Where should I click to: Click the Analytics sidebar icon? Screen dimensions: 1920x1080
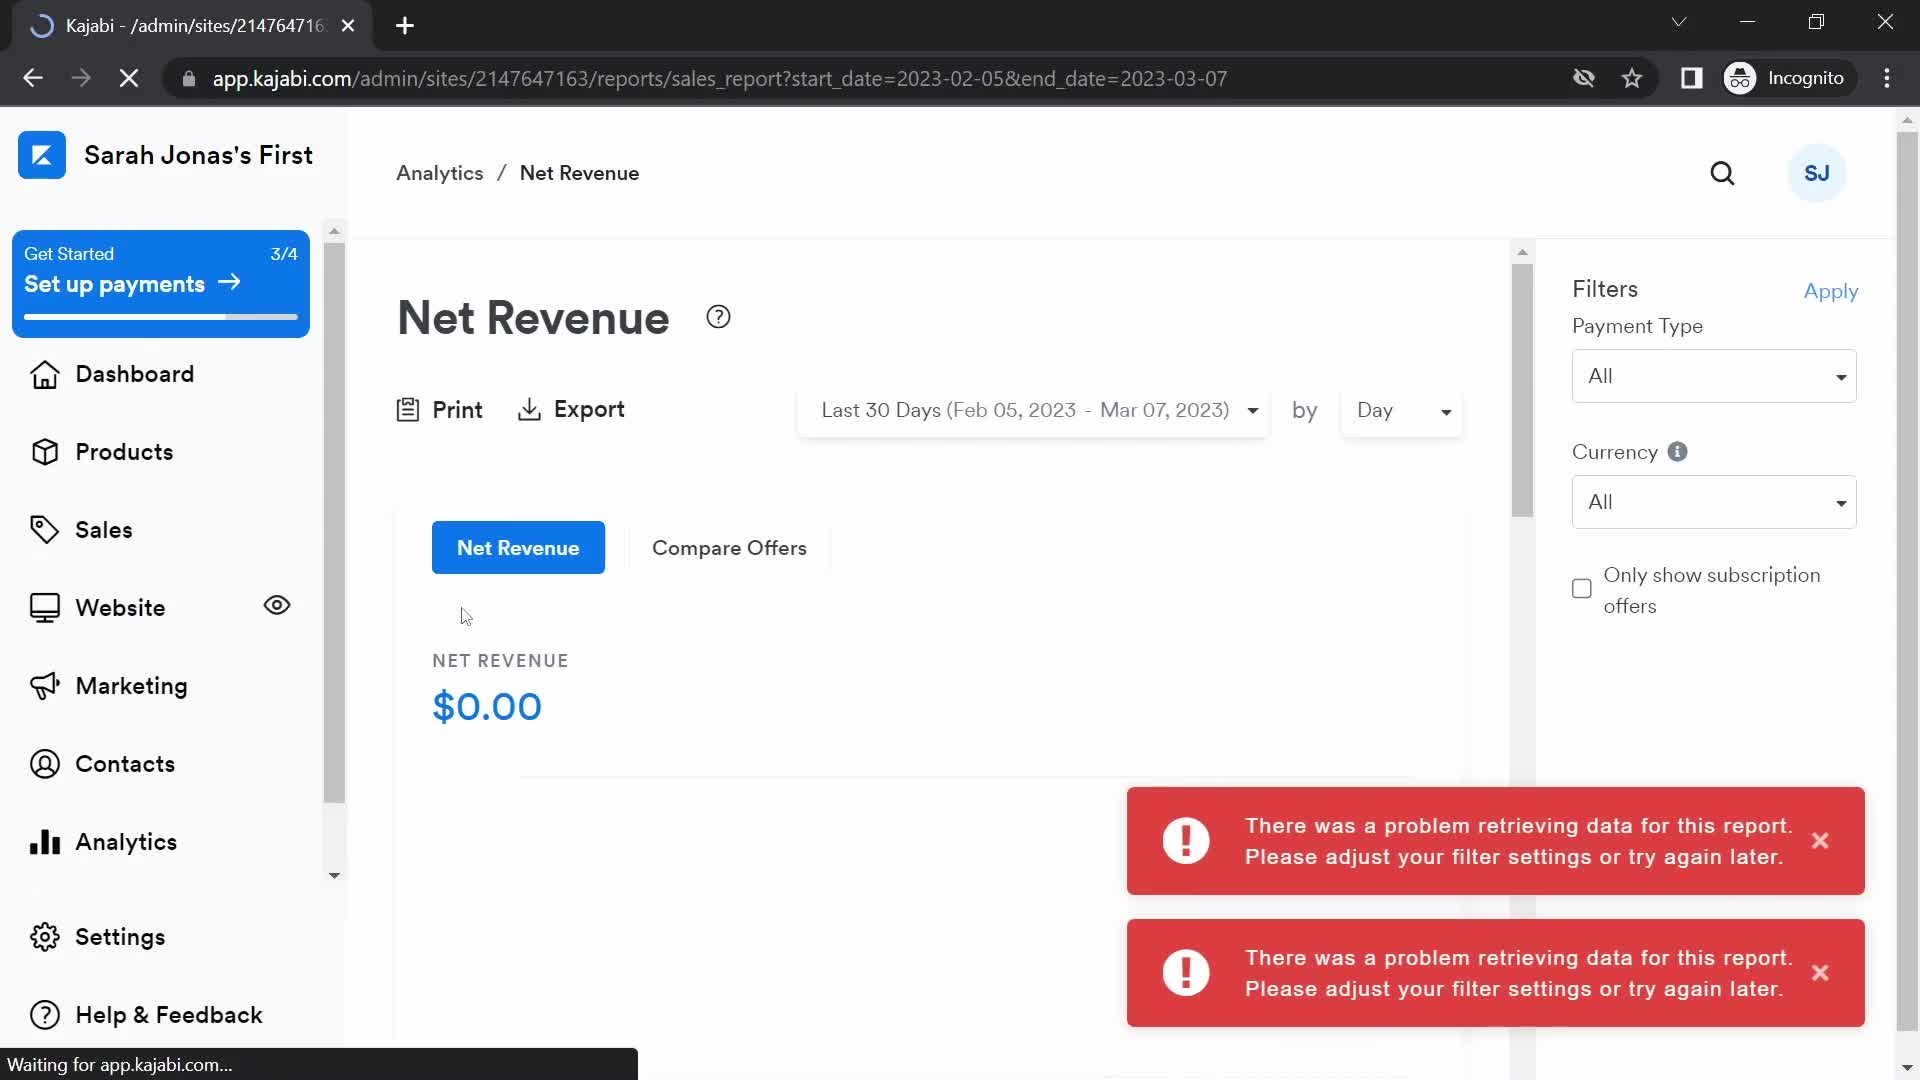(44, 841)
